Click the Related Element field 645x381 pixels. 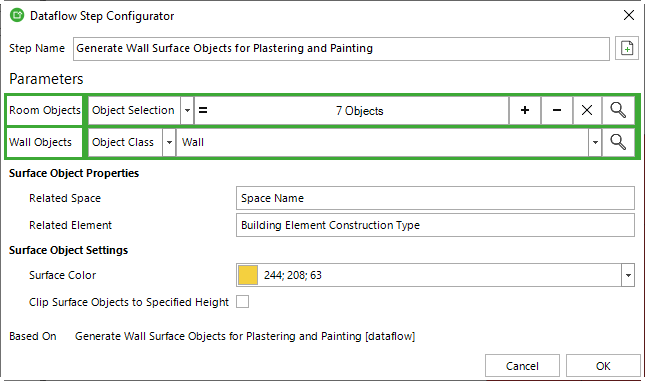[435, 225]
